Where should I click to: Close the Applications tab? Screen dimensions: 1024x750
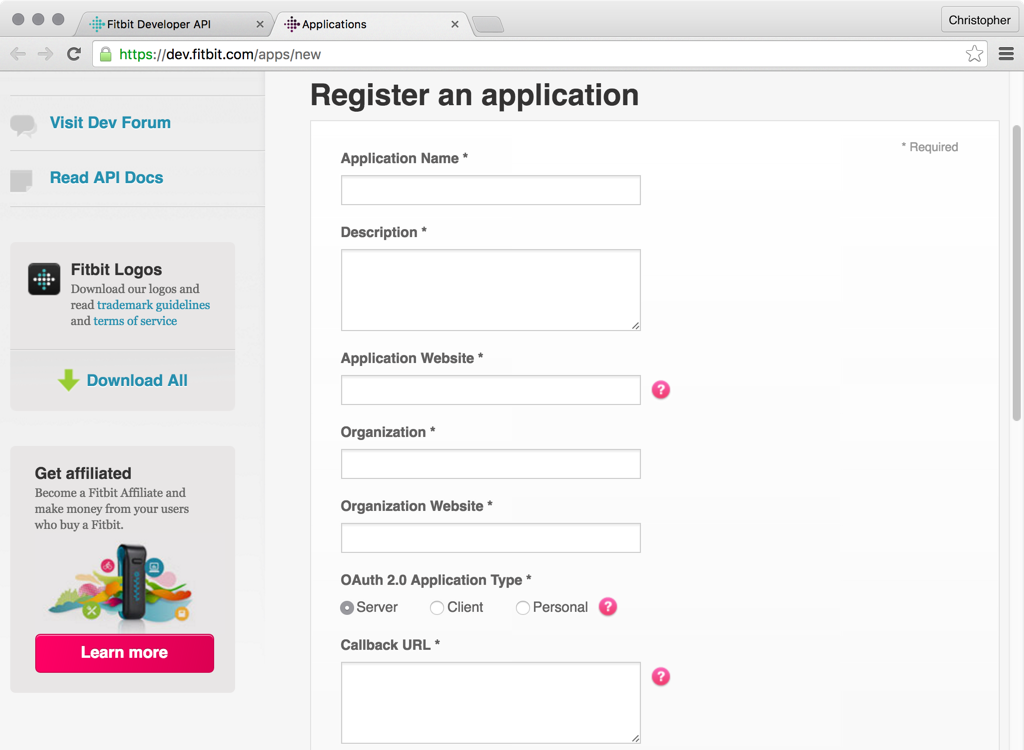pyautogui.click(x=455, y=24)
